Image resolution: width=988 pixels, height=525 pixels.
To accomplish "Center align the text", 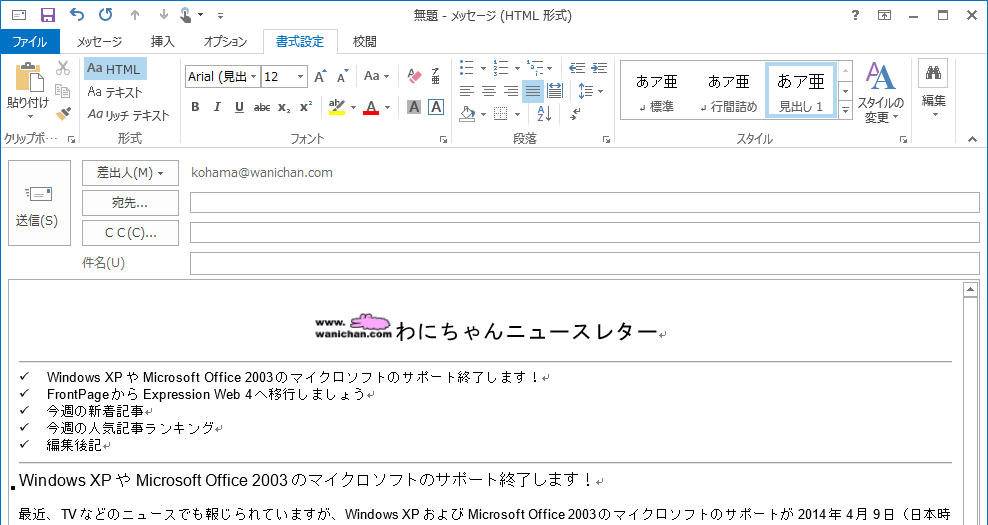I will tap(489, 91).
